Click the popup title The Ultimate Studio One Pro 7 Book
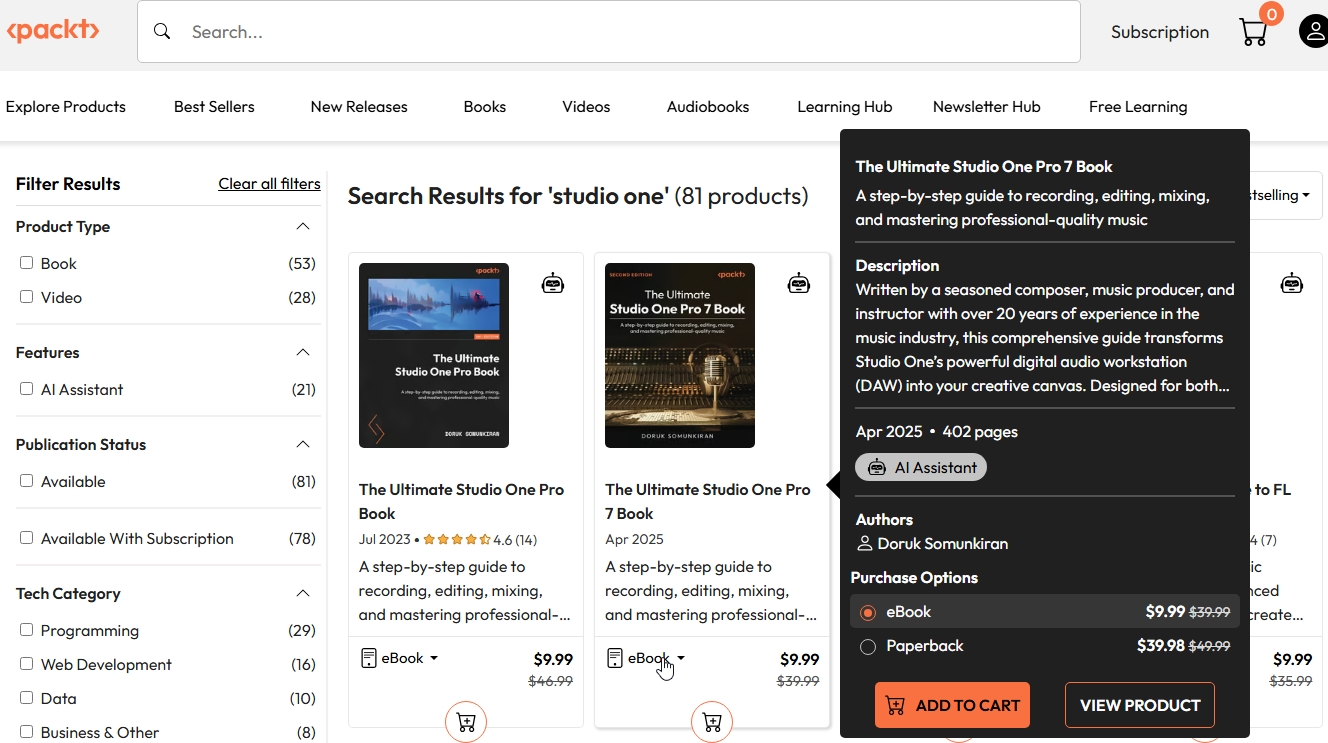The image size is (1328, 743). coord(984,167)
